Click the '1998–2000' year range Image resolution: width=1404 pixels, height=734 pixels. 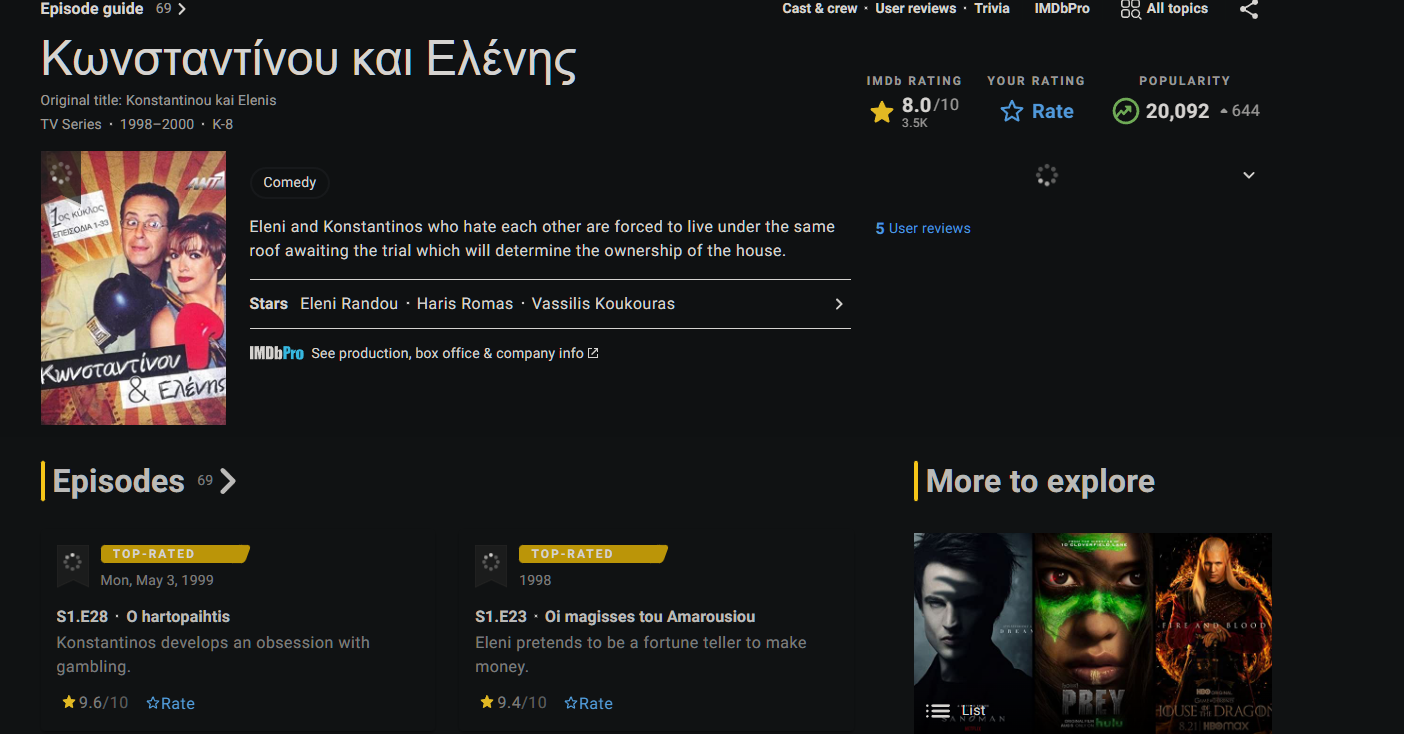(x=157, y=124)
